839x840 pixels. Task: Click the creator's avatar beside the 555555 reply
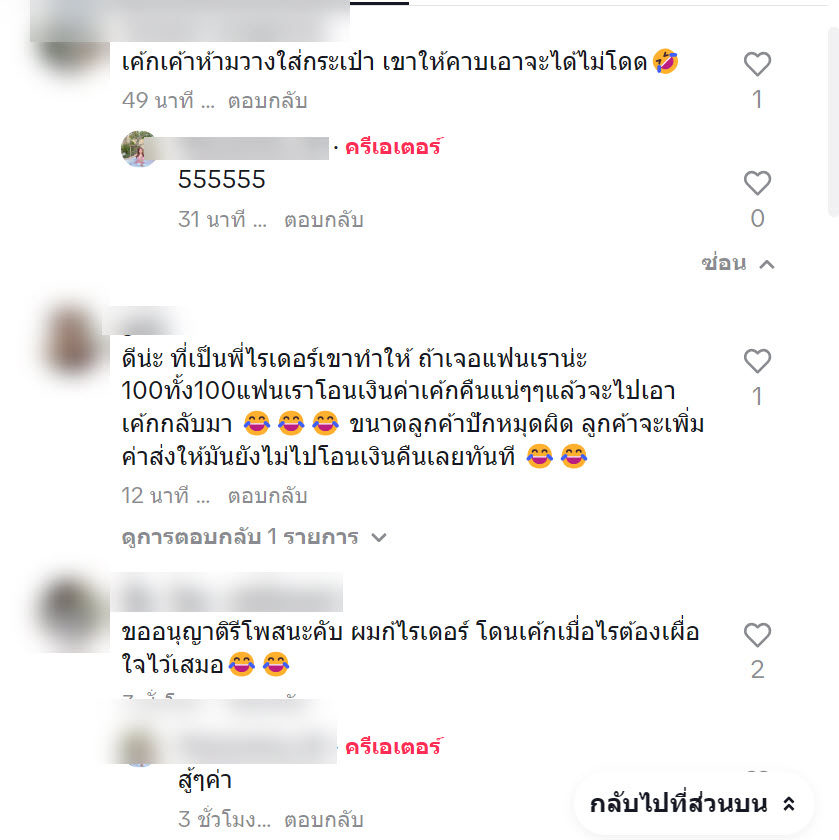(x=138, y=149)
